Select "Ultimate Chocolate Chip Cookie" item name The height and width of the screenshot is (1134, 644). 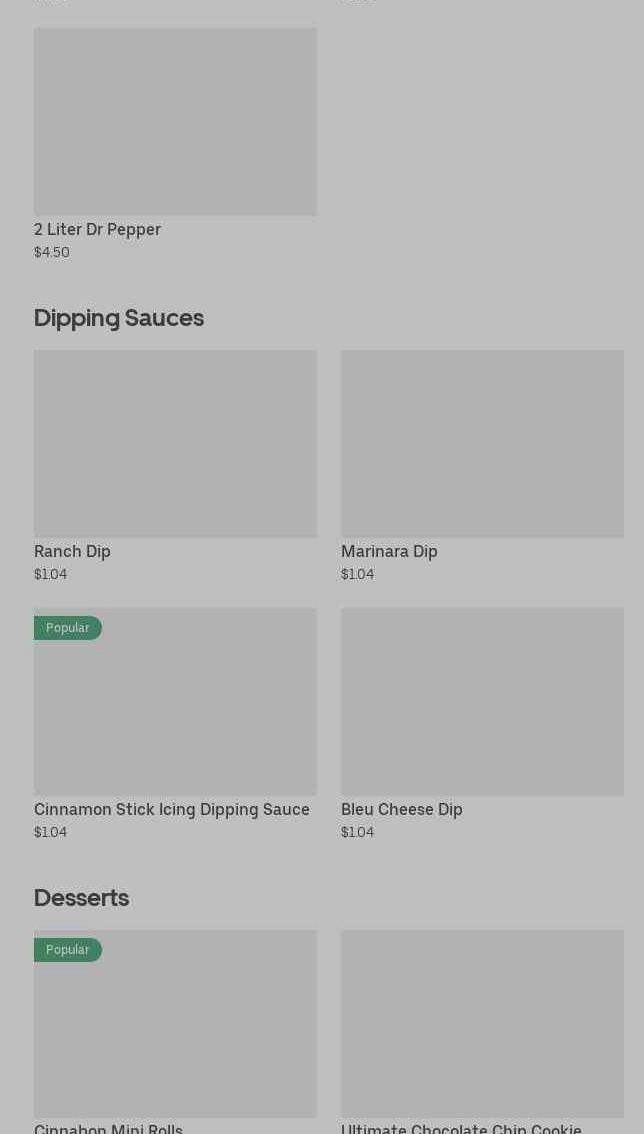point(461,1128)
